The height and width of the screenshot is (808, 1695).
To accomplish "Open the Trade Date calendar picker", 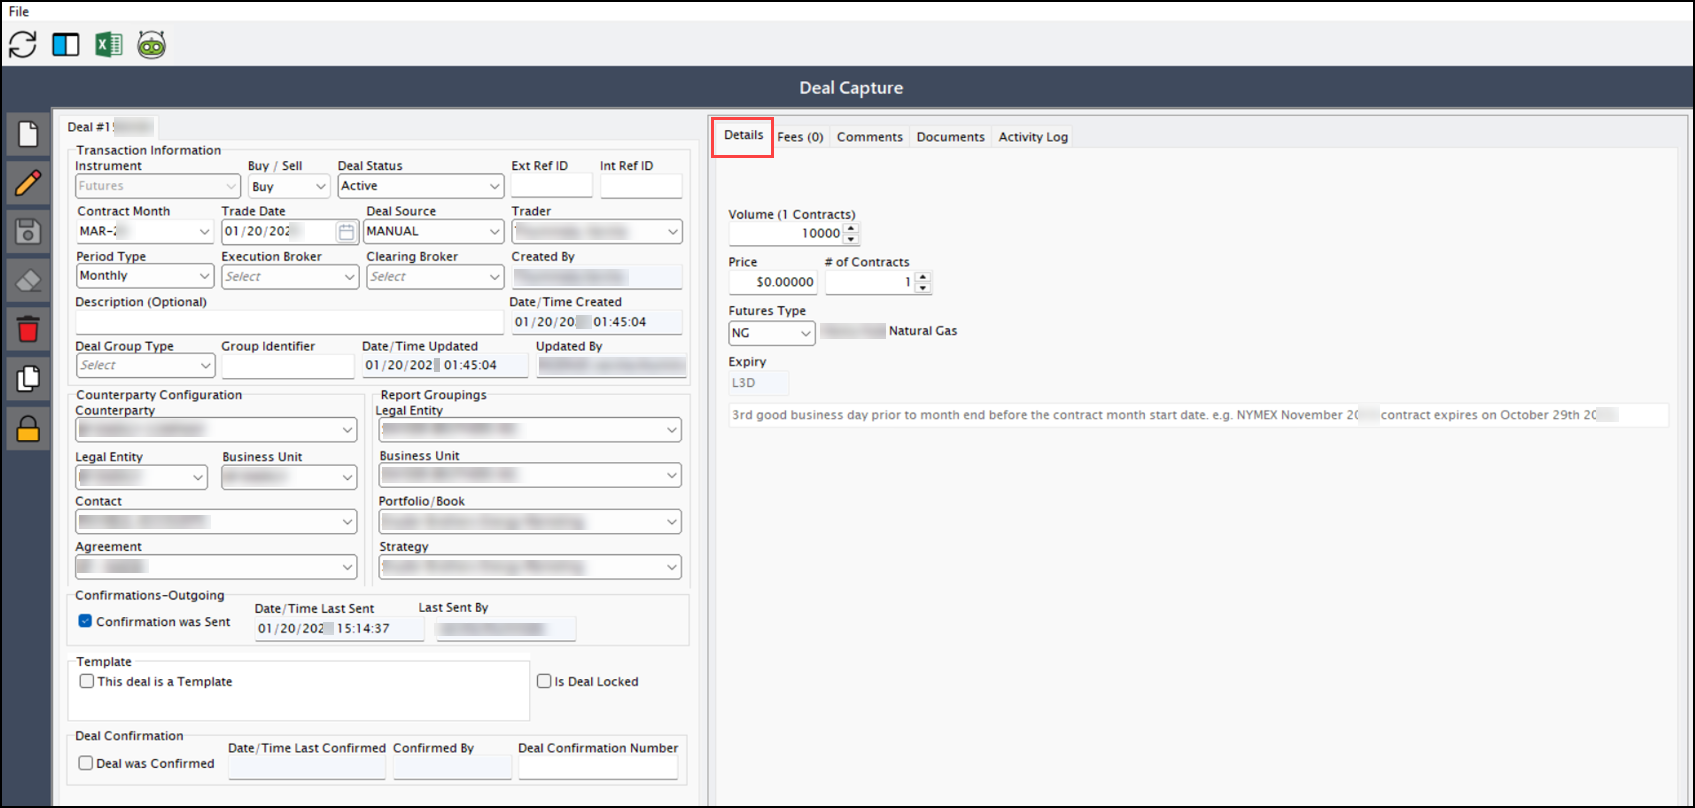I will coord(346,232).
